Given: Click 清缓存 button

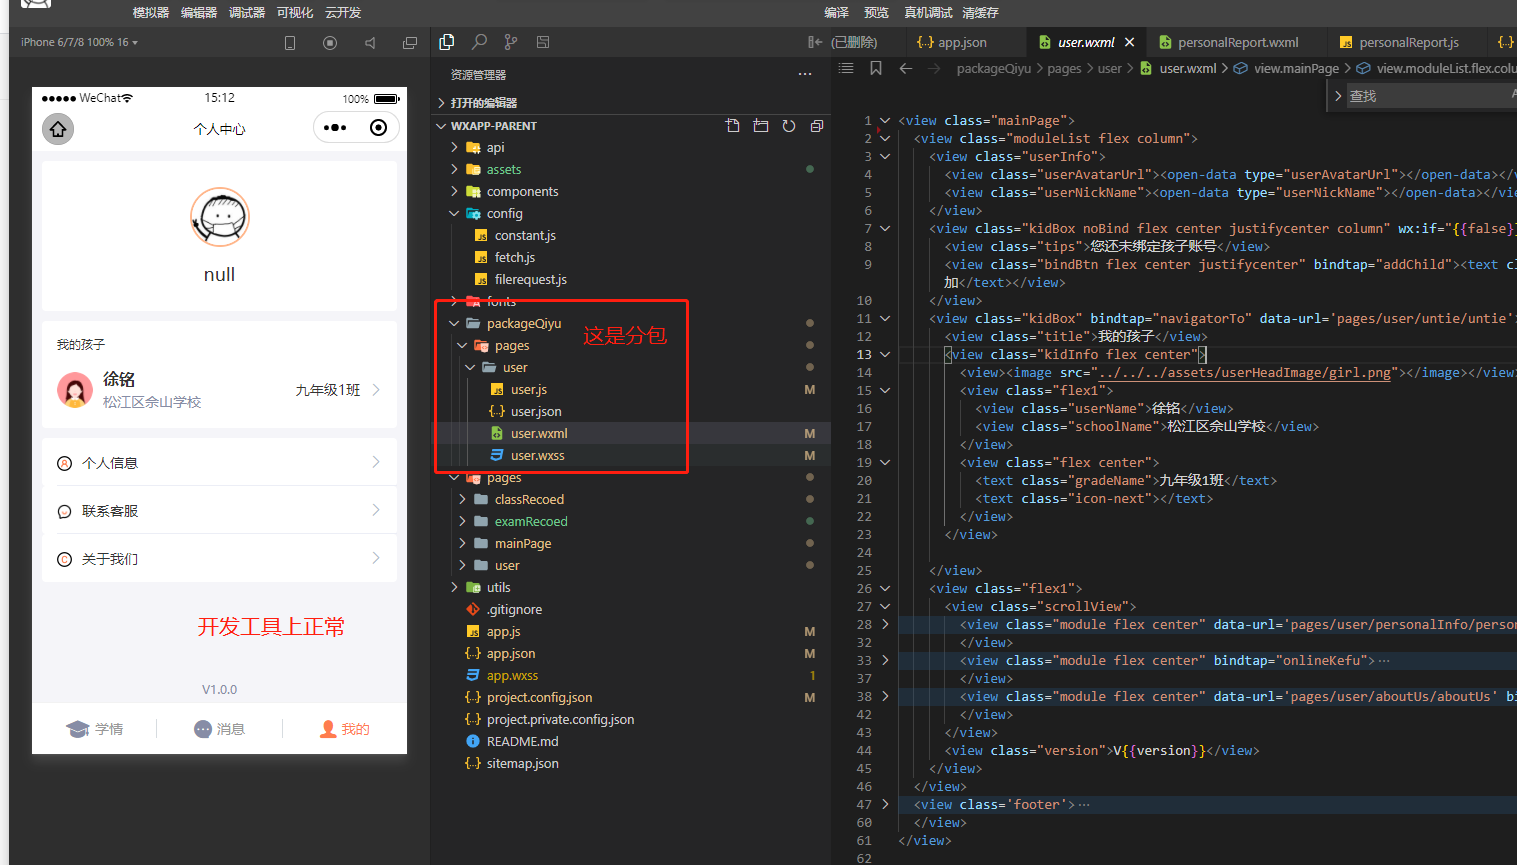Looking at the screenshot, I should 980,13.
